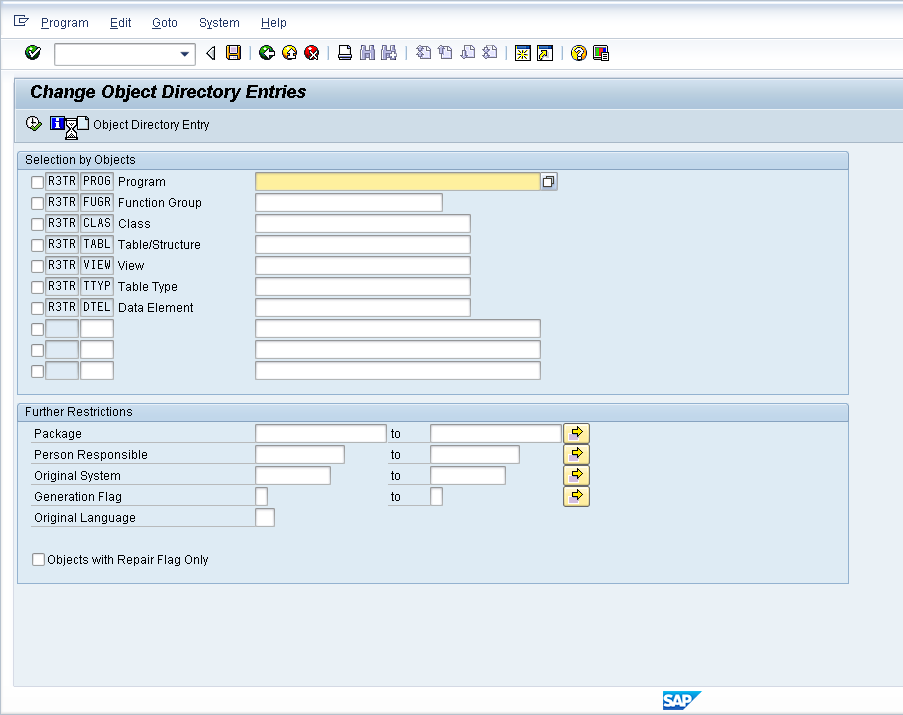Viewport: 903px width, 715px height.
Task: Click the green Enter checkmark icon
Action: pos(33,53)
